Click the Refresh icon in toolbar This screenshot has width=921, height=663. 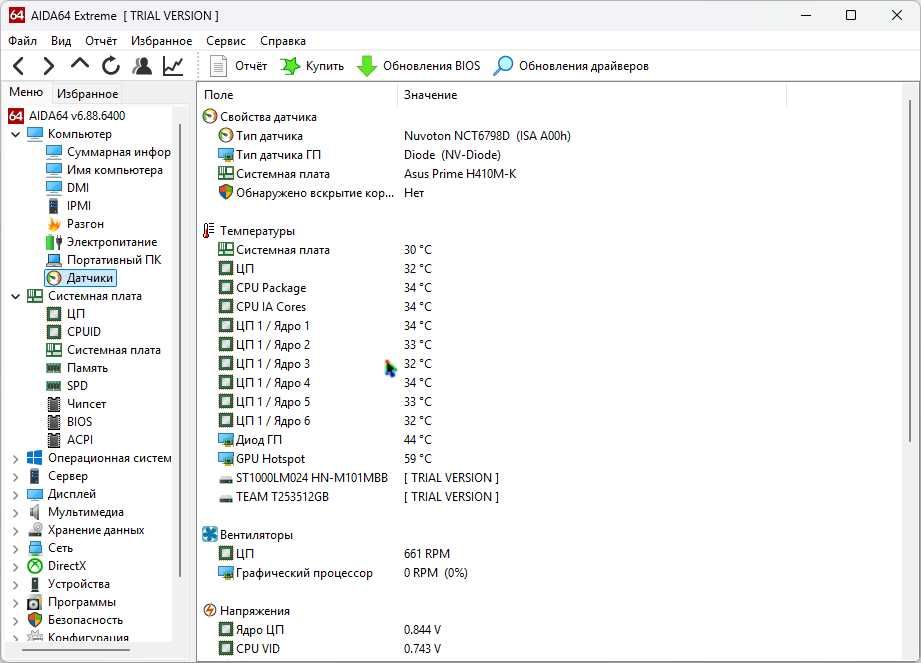click(x=110, y=66)
